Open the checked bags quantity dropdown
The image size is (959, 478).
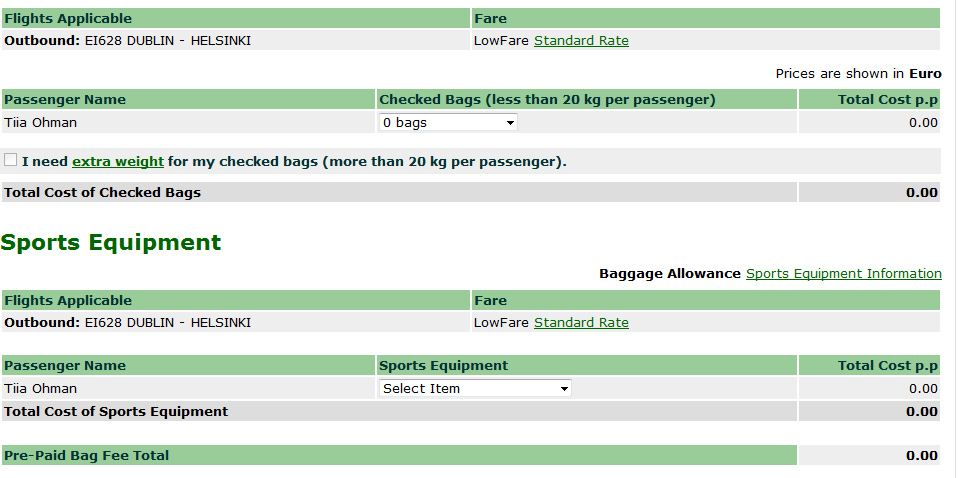[x=448, y=123]
